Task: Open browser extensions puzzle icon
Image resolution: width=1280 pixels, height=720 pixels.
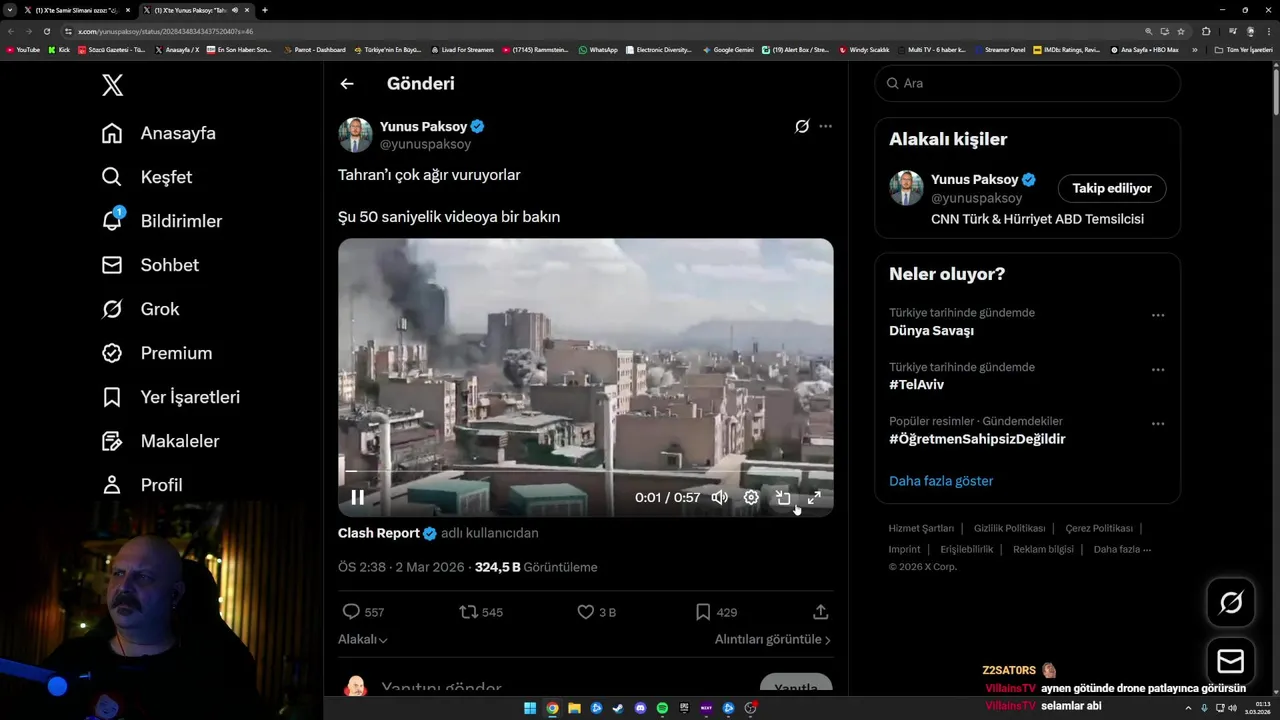Action: [1206, 31]
